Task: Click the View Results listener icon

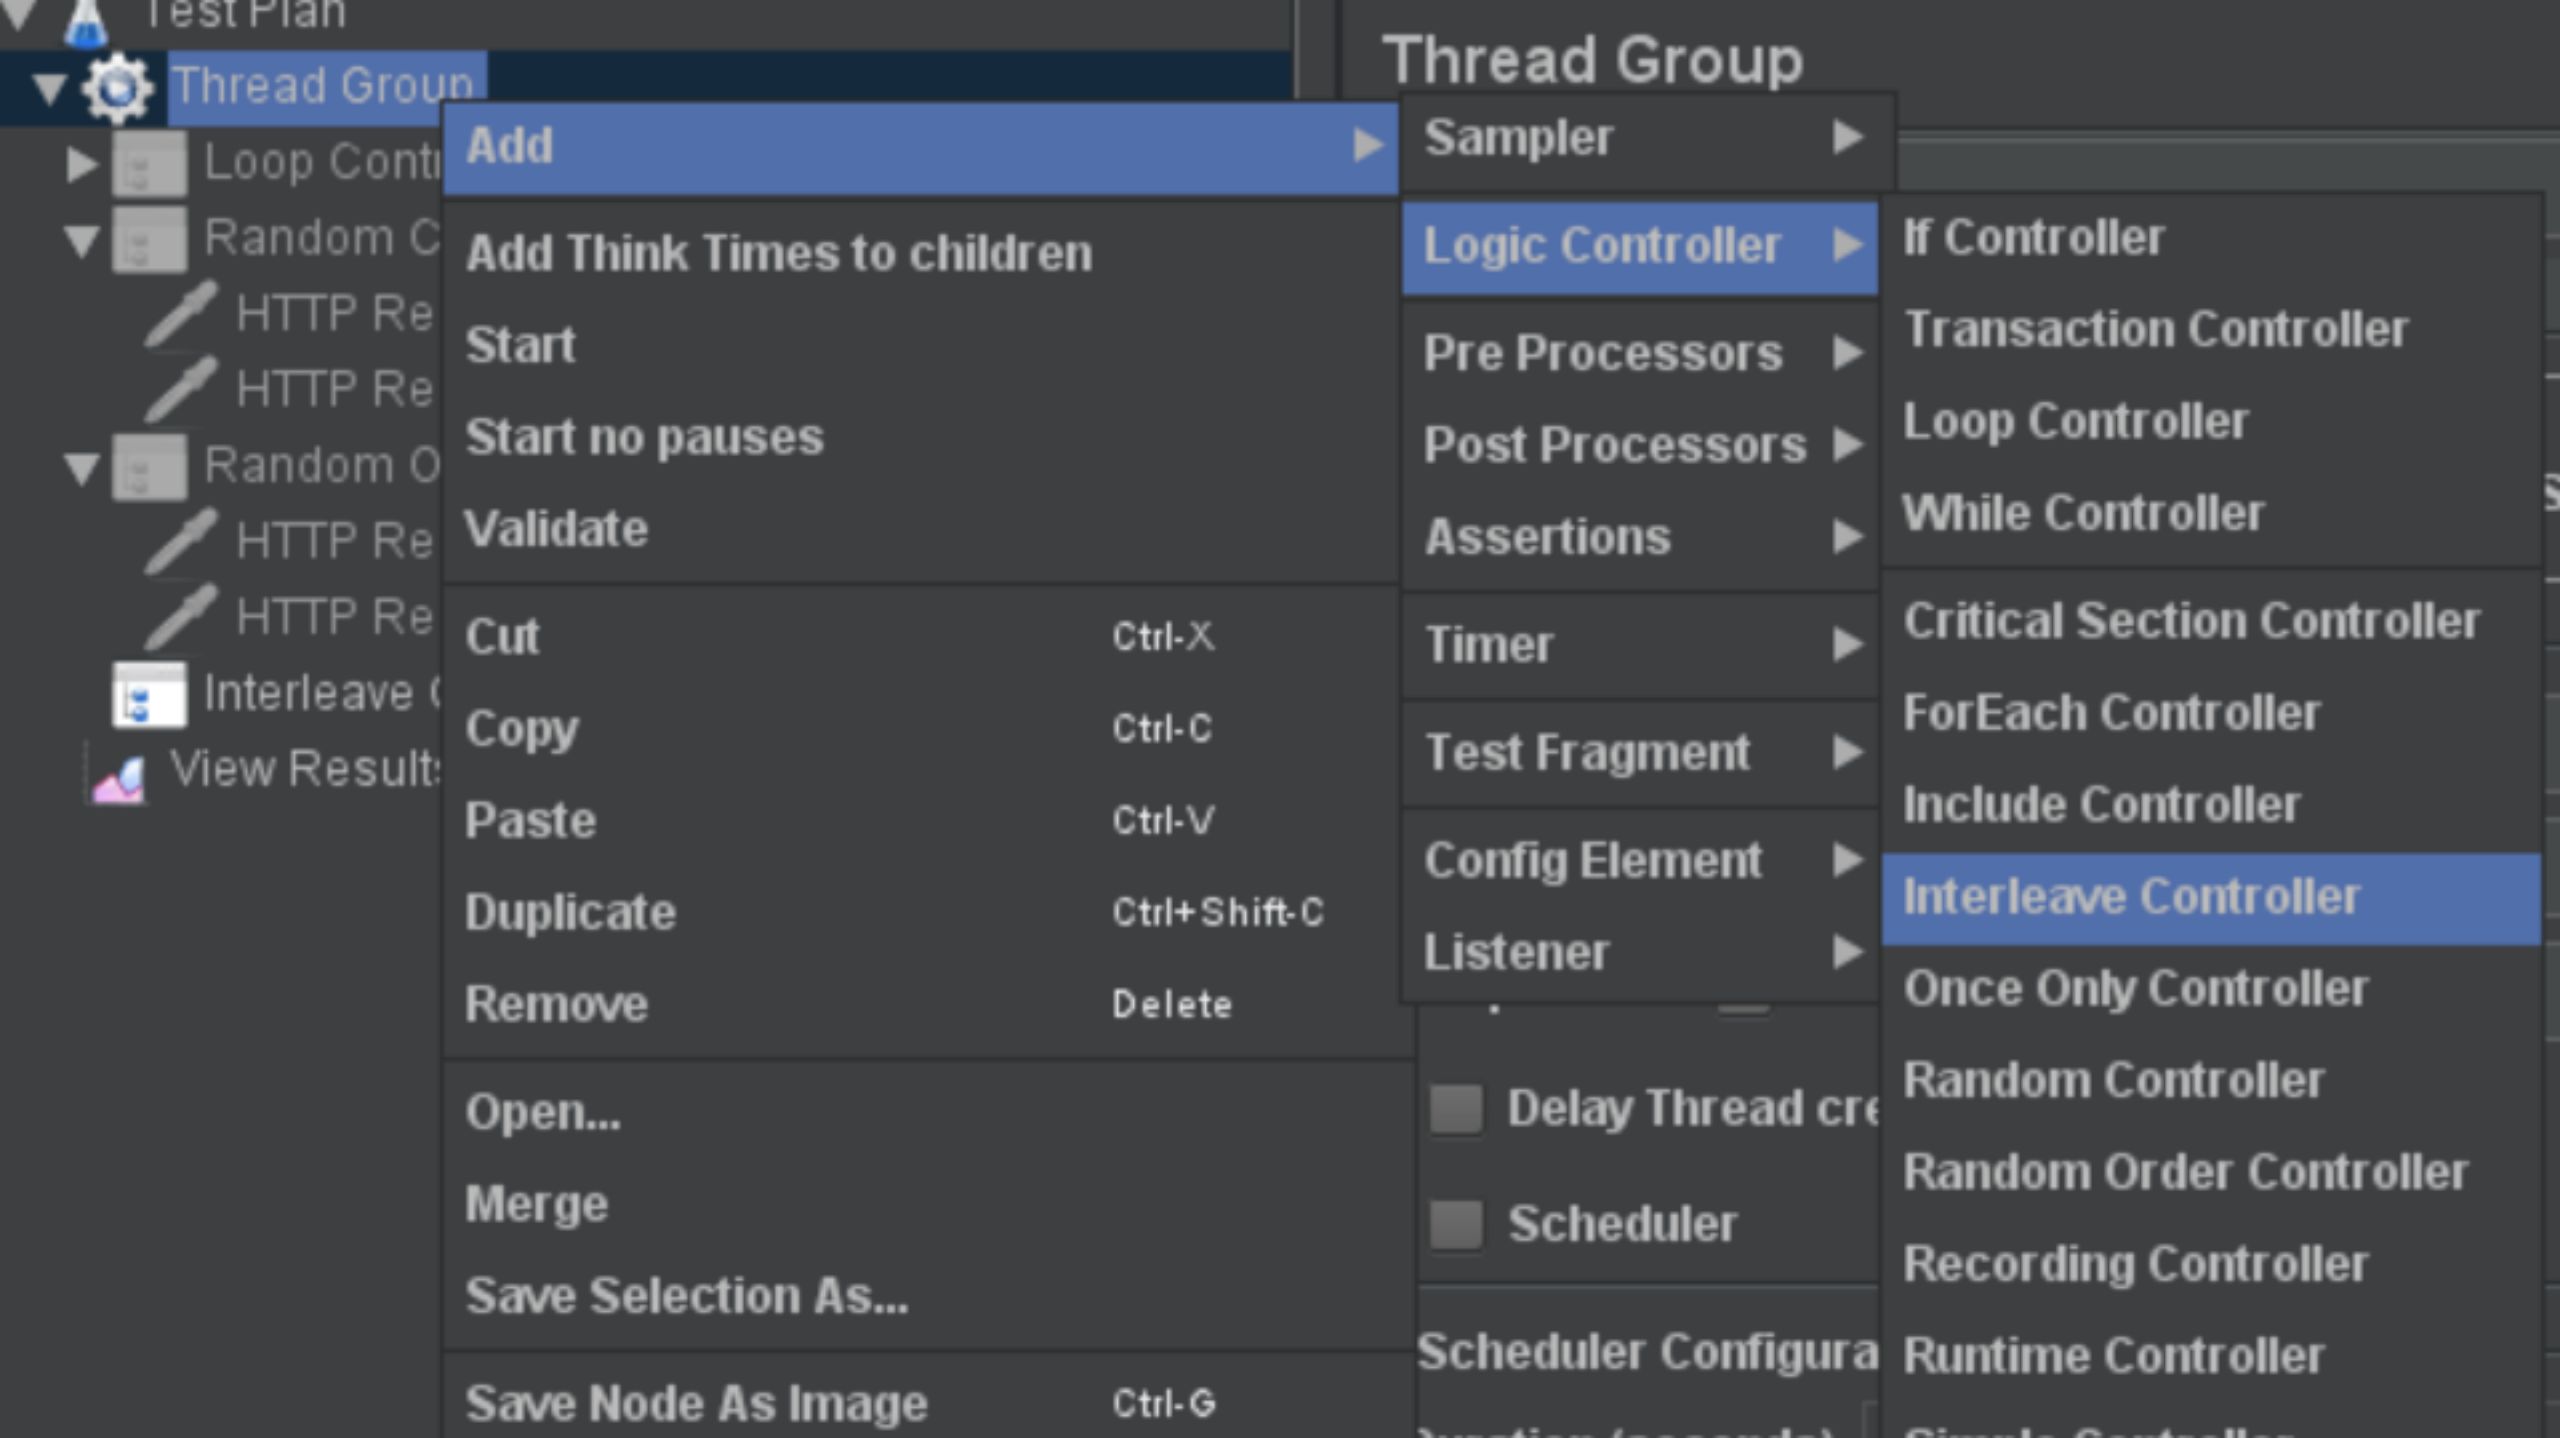Action: (120, 776)
